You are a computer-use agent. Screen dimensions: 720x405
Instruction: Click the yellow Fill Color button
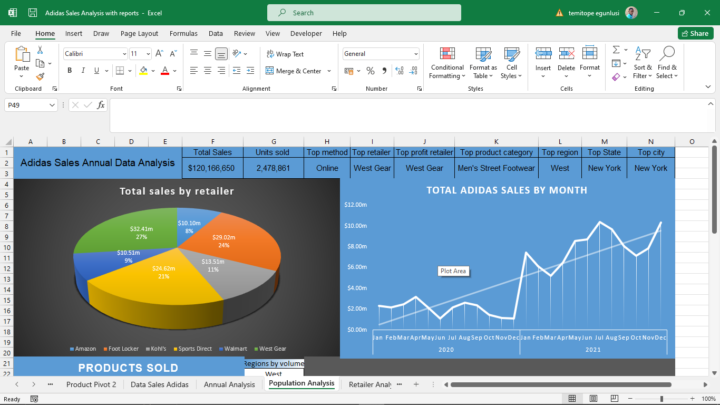coord(143,71)
